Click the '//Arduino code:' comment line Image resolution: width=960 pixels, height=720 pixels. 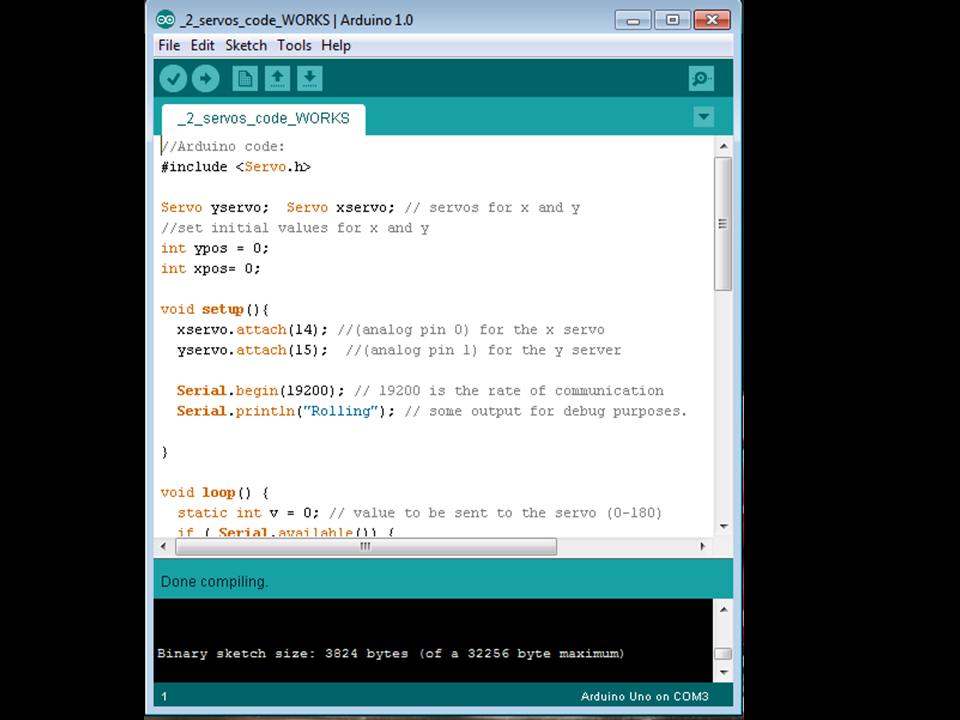point(223,146)
